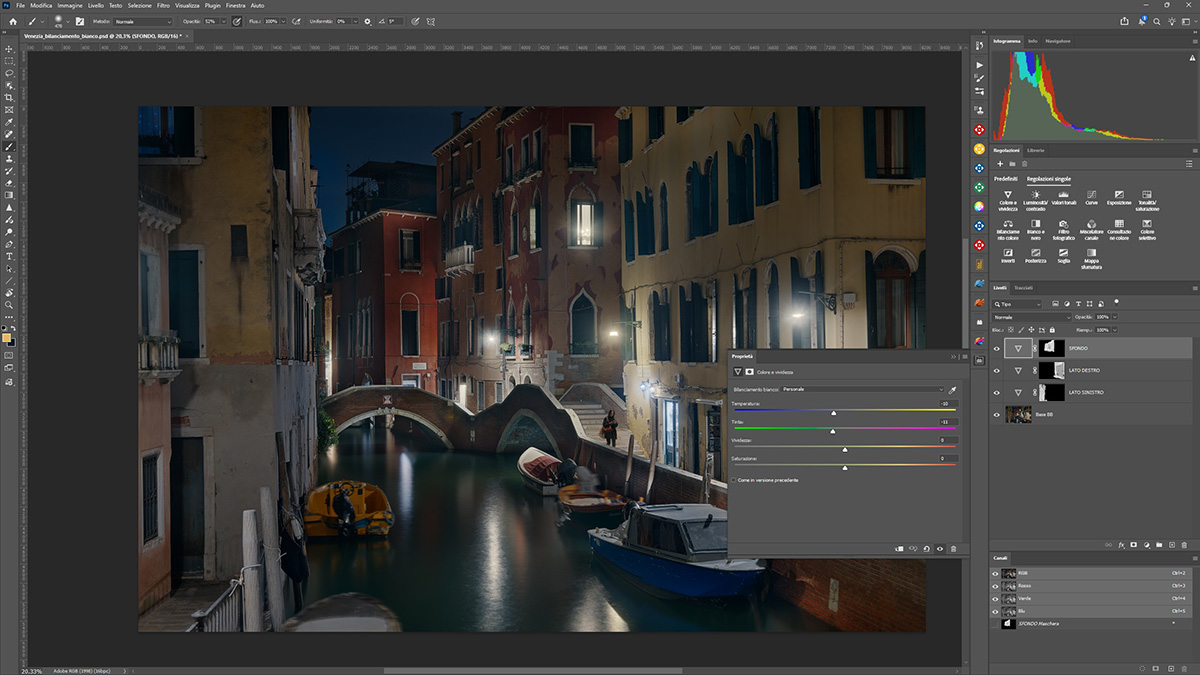Image resolution: width=1200 pixels, height=675 pixels.
Task: Hide the Base BB layer
Action: point(996,414)
